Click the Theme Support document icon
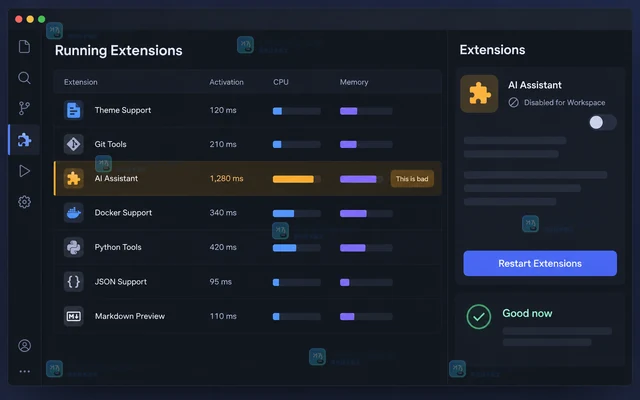Image resolution: width=640 pixels, height=400 pixels. [x=73, y=110]
